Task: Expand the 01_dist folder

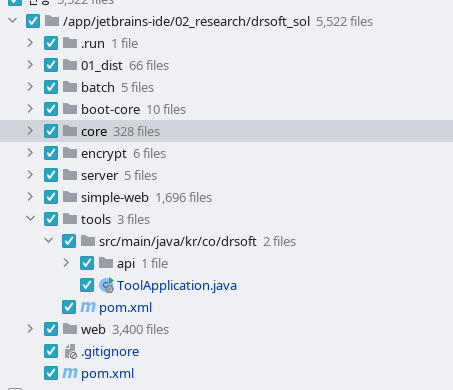Action: 30,65
